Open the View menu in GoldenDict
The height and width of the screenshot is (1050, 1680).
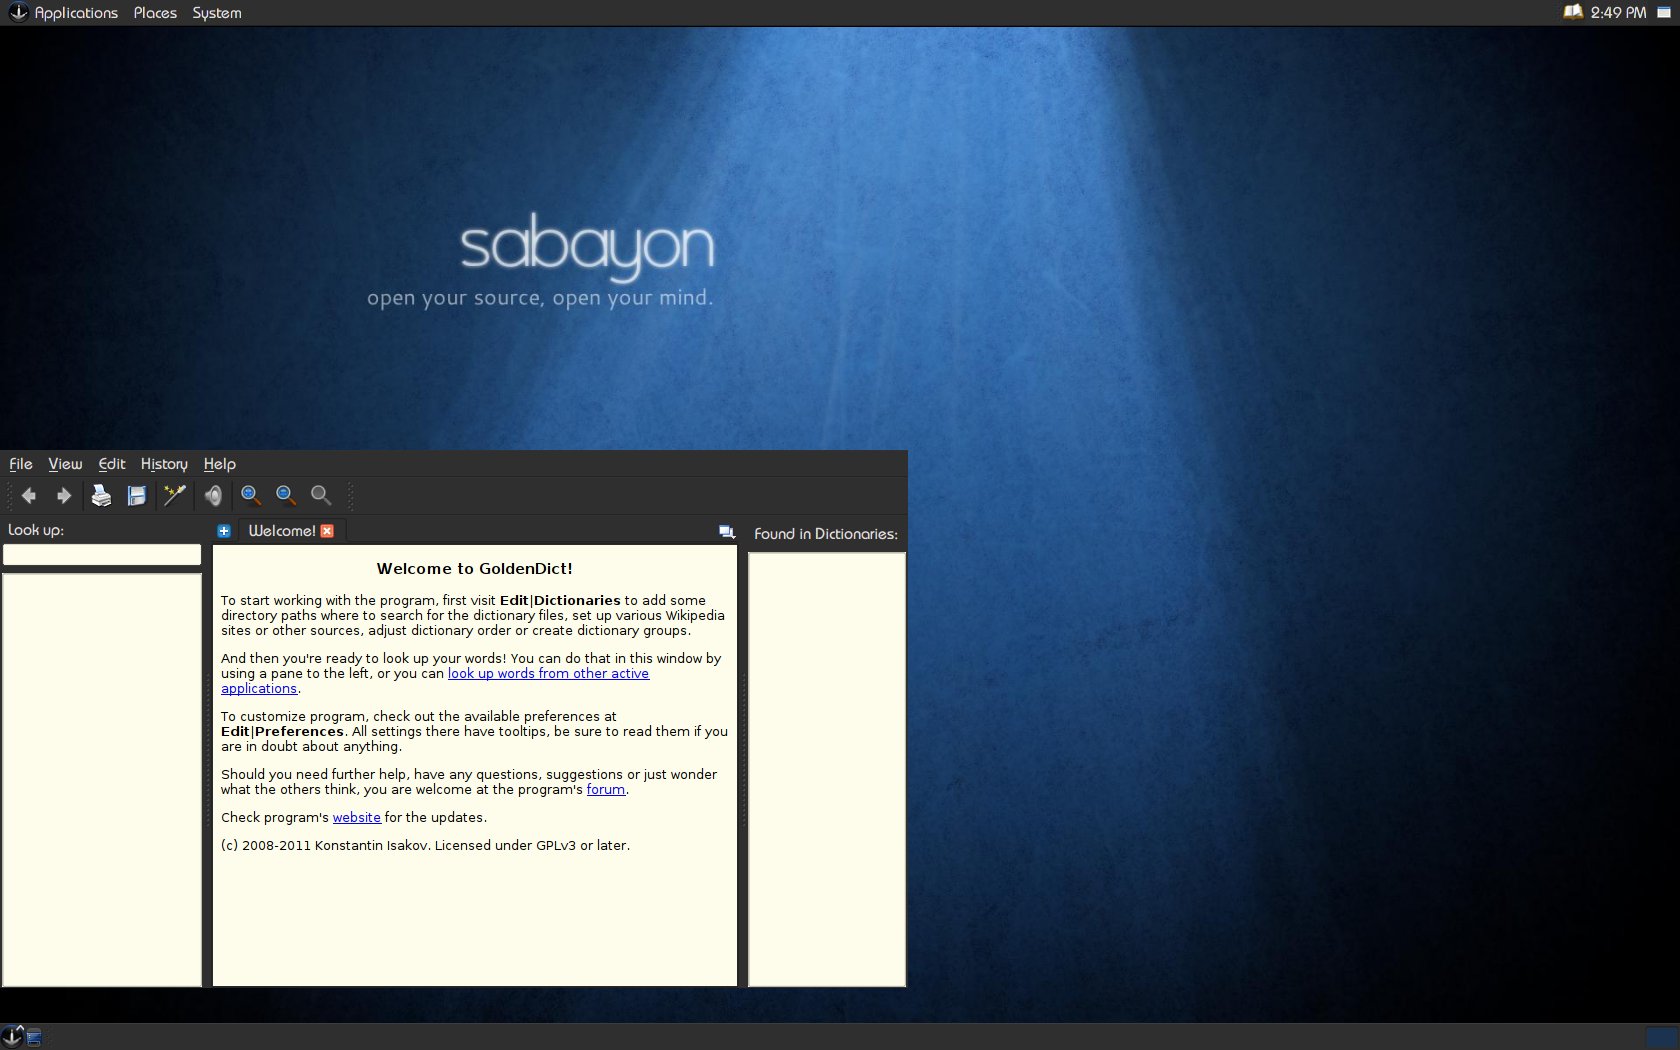[x=65, y=464]
